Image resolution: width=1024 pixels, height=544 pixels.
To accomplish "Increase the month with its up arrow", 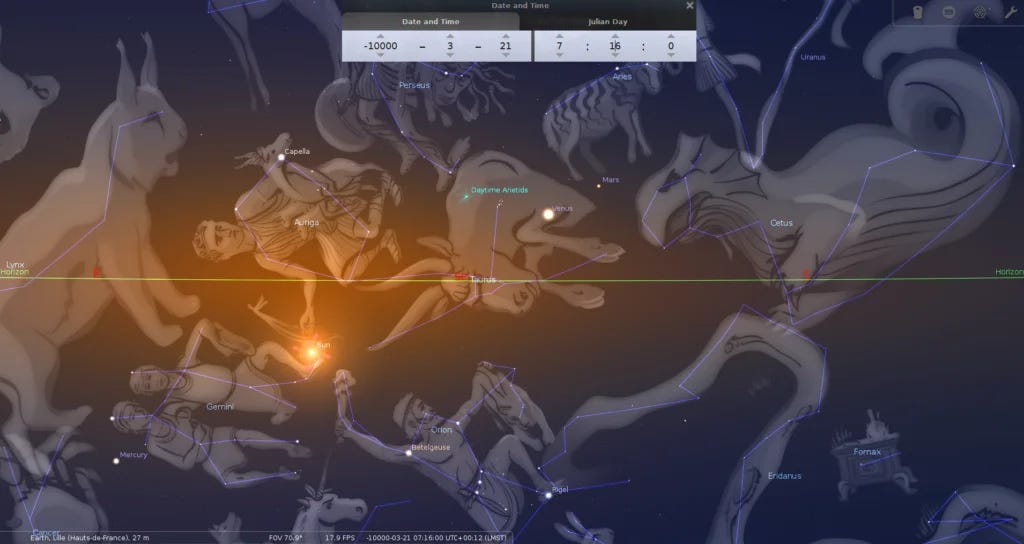I will [x=450, y=37].
